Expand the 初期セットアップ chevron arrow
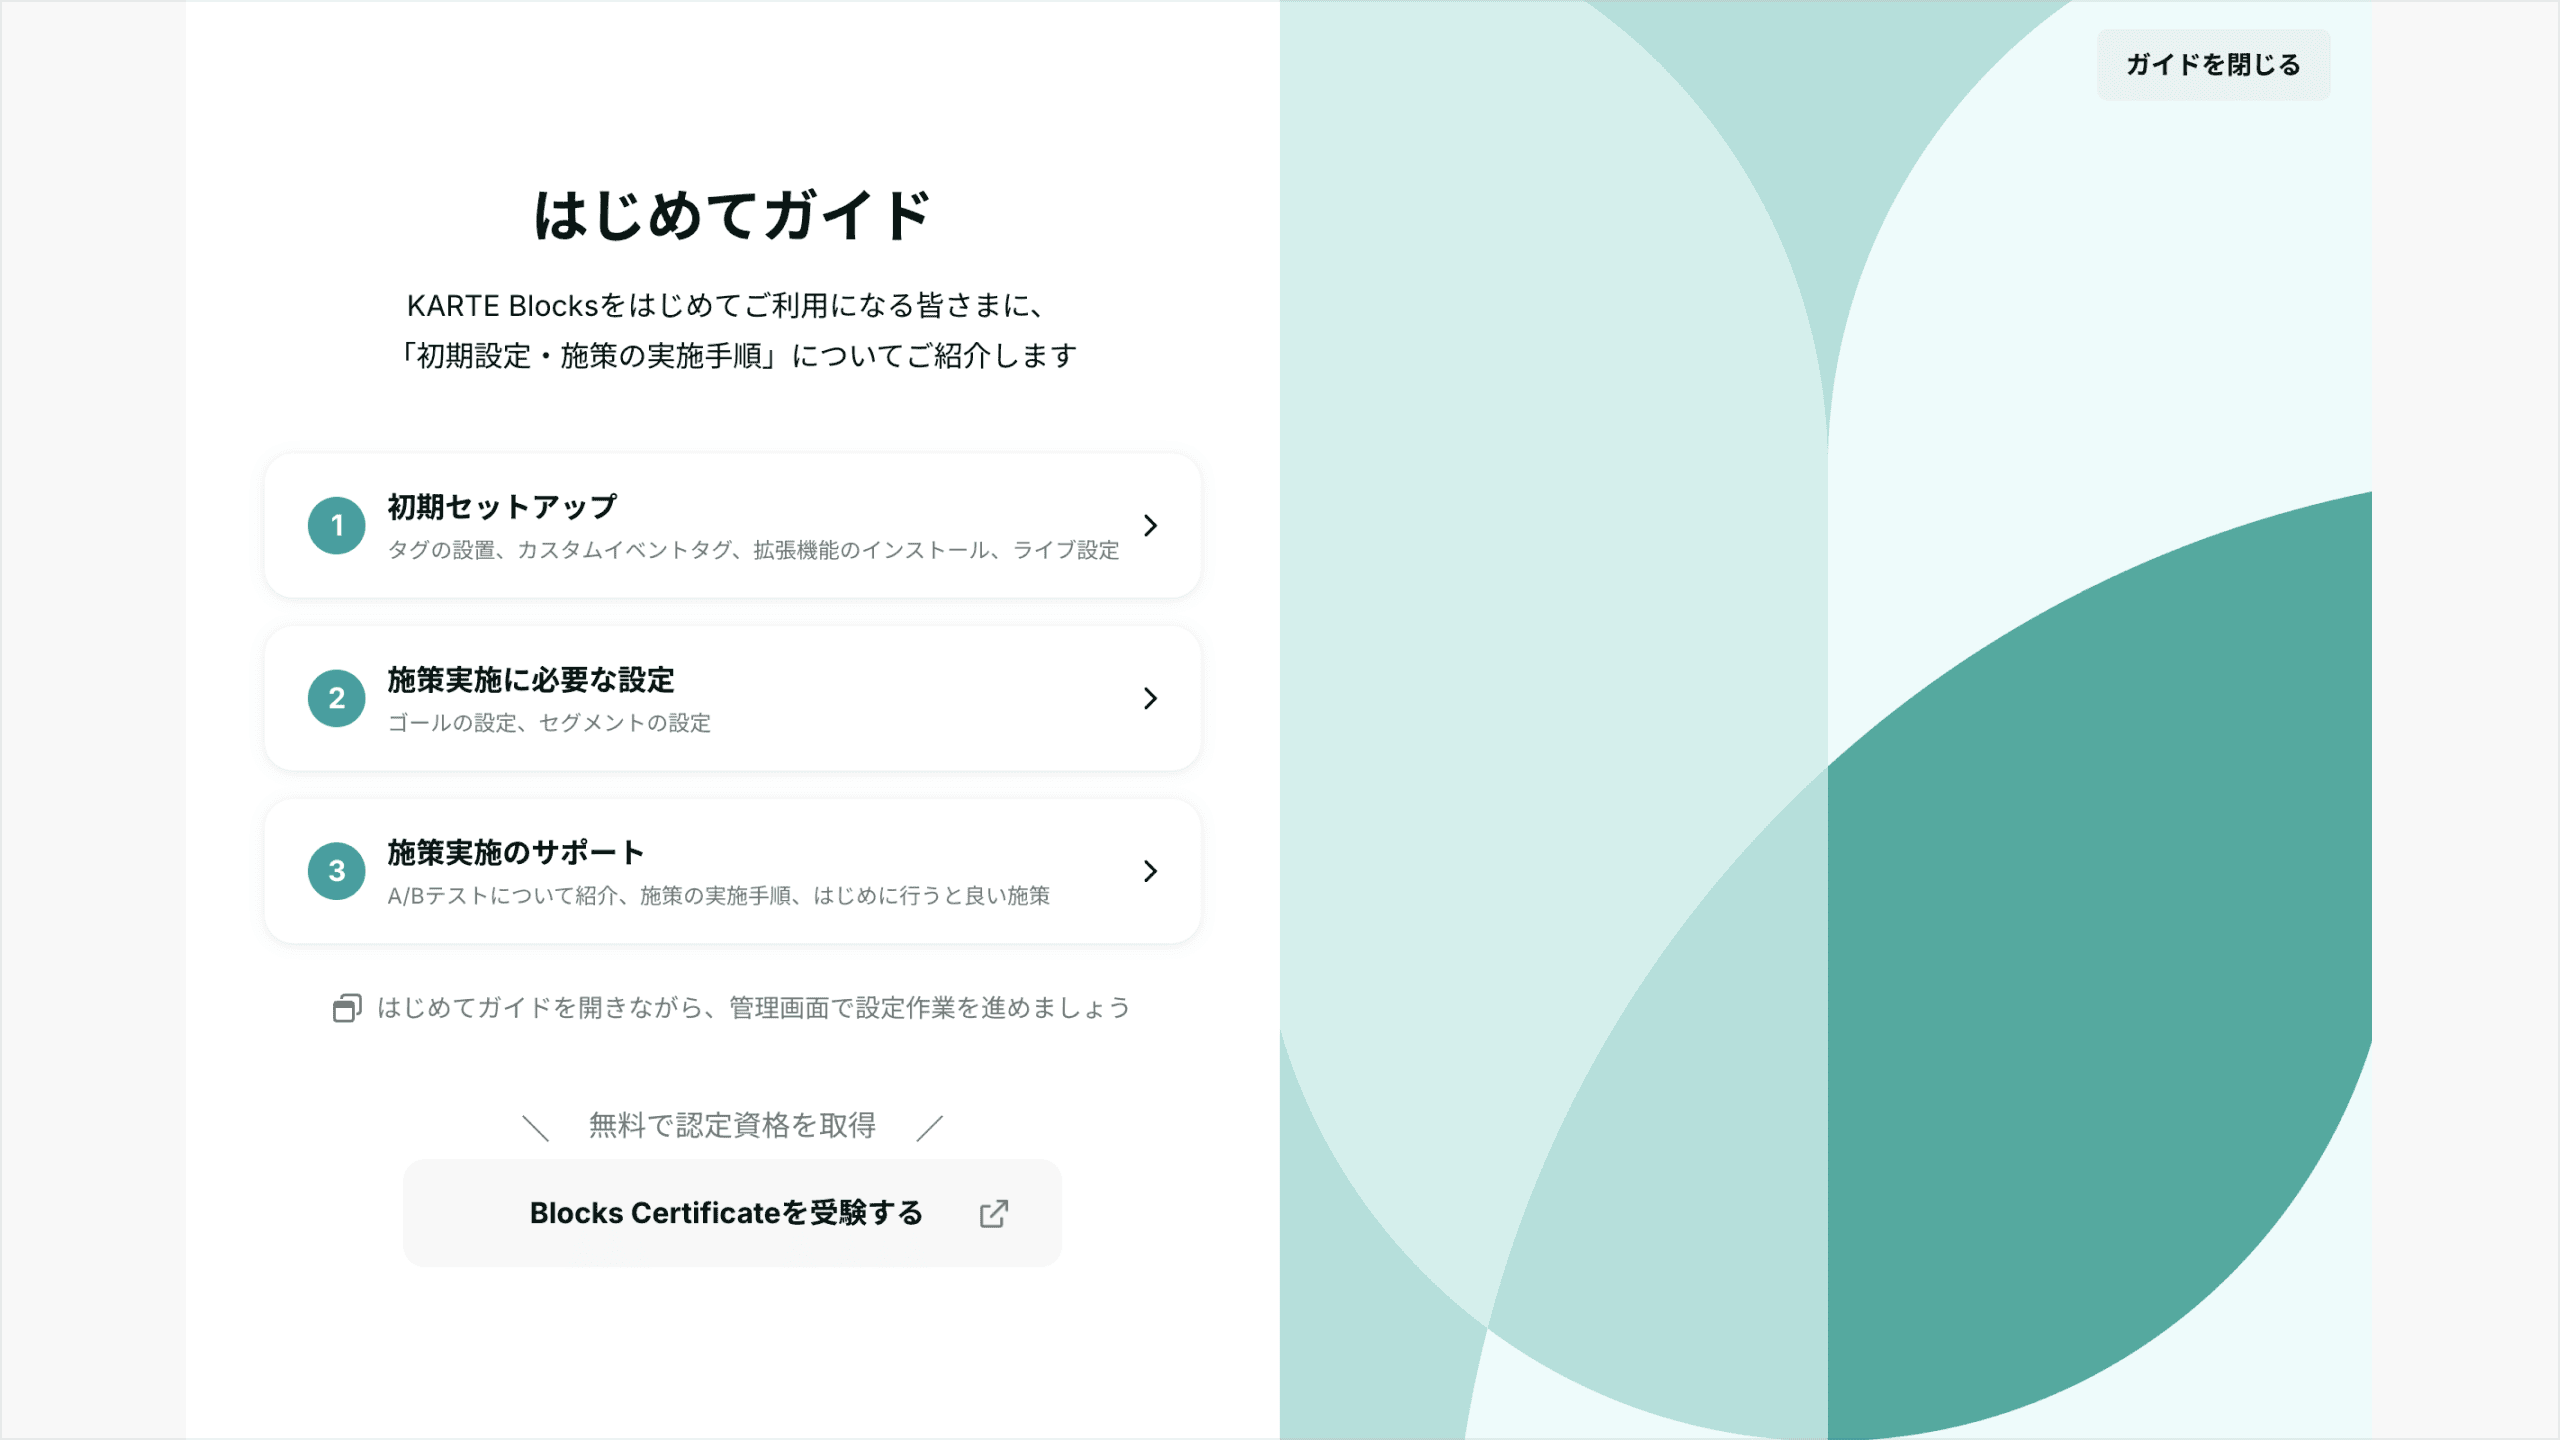Viewport: 2560px width, 1440px height. click(1150, 525)
